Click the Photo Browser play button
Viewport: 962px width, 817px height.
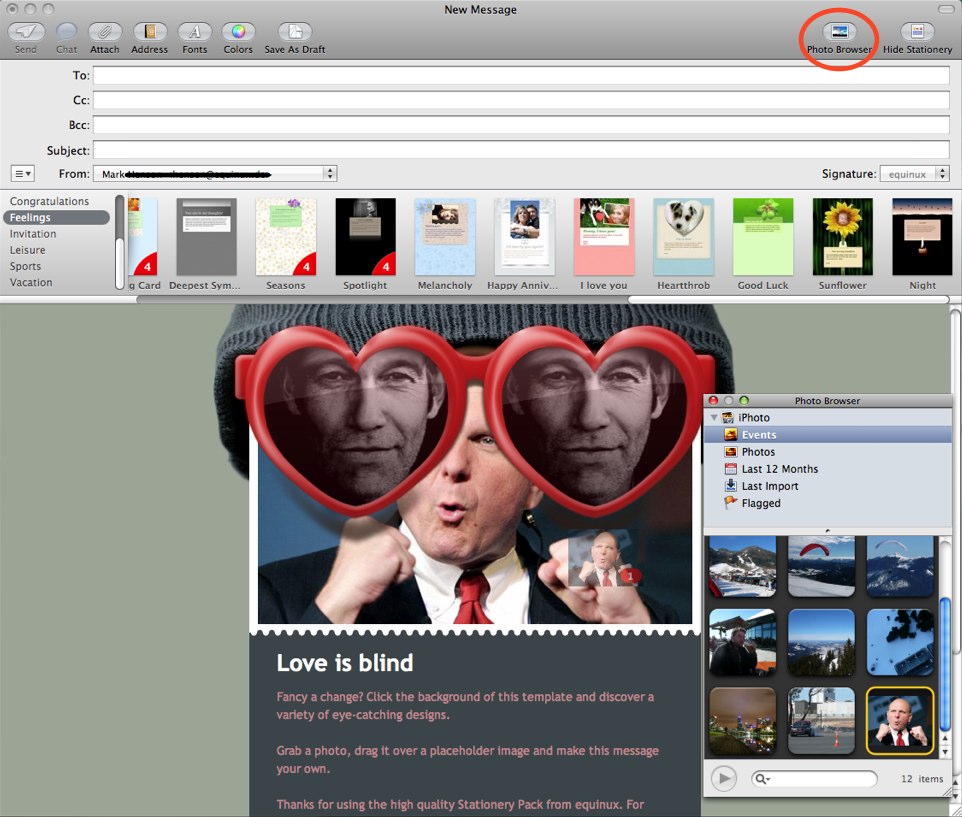(x=724, y=778)
